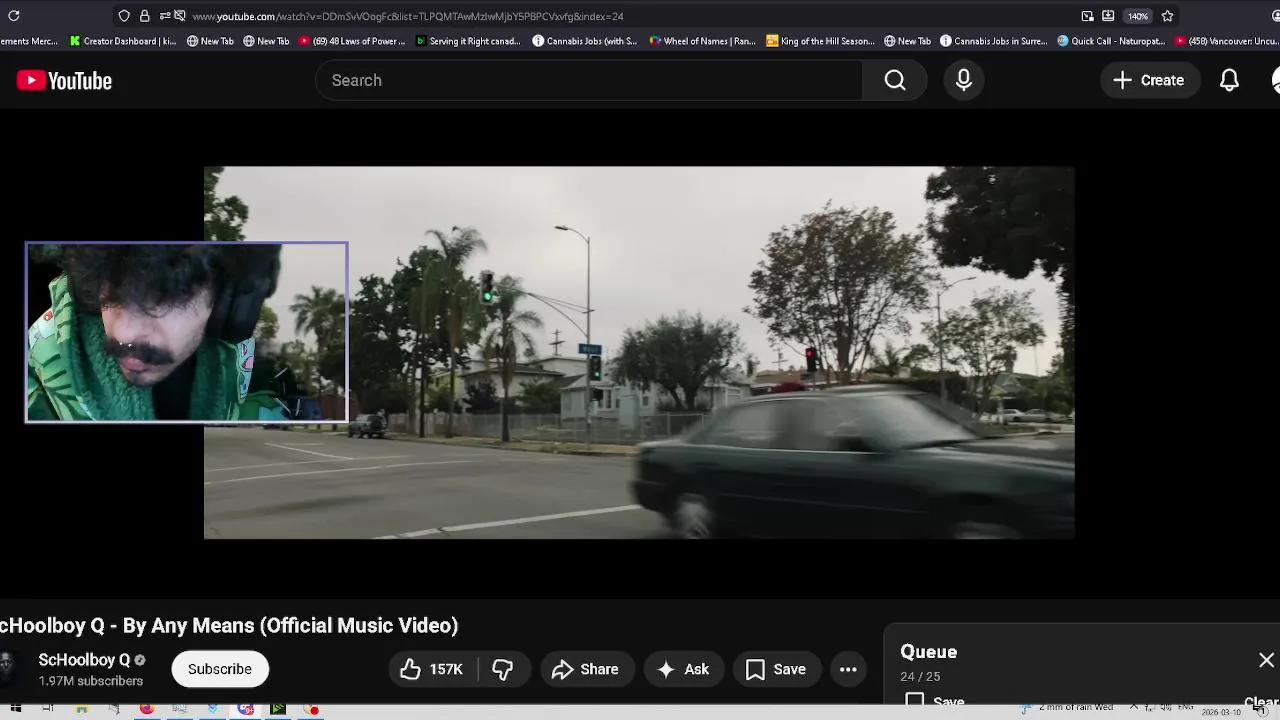Open the 140% zoom level indicator

coord(1138,16)
